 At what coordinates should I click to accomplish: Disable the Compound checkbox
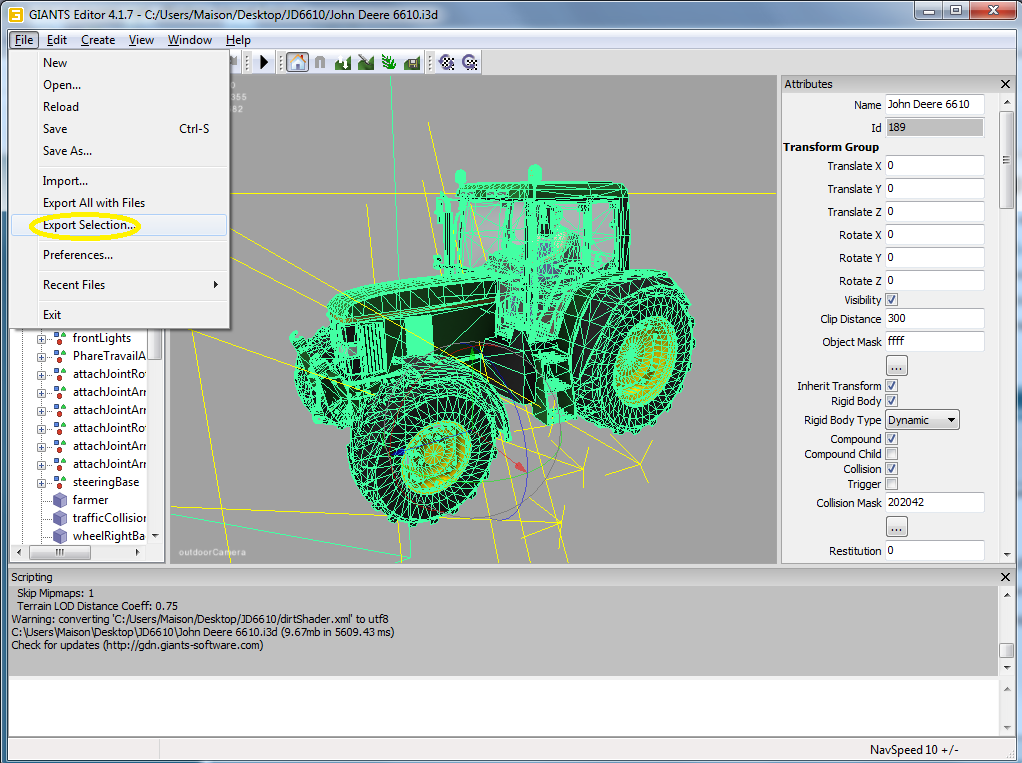(892, 439)
